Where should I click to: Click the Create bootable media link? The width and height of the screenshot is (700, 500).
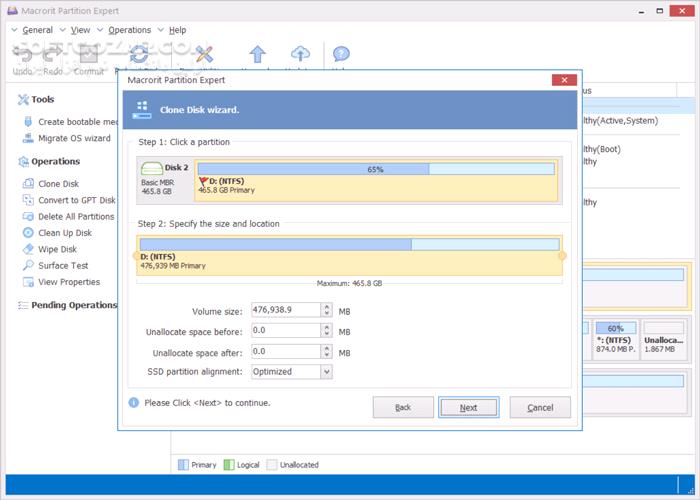pyautogui.click(x=78, y=122)
